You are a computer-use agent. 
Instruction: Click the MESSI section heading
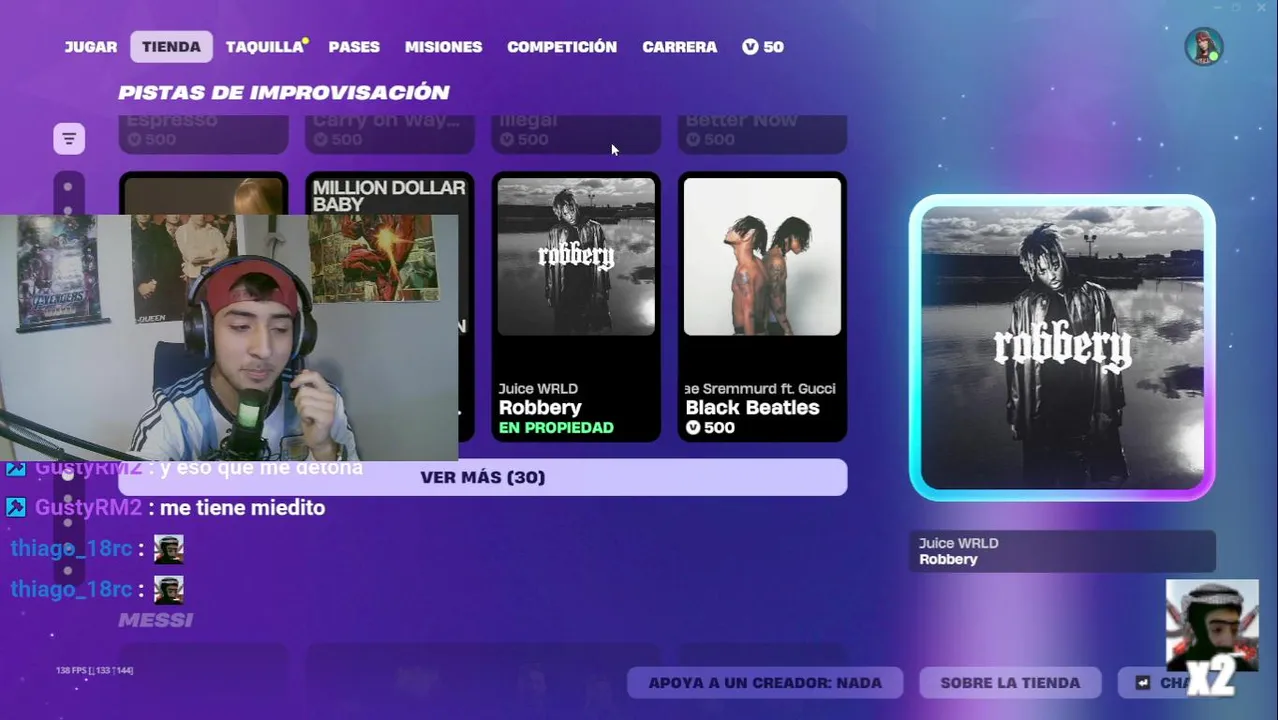pos(155,620)
